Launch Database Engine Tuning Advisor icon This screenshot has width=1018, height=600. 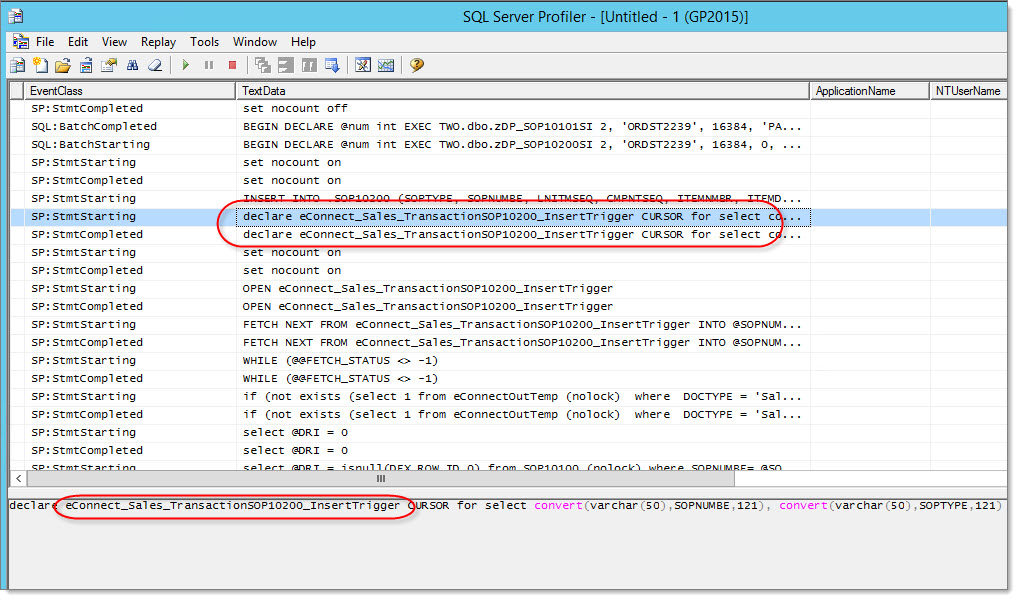coord(363,65)
